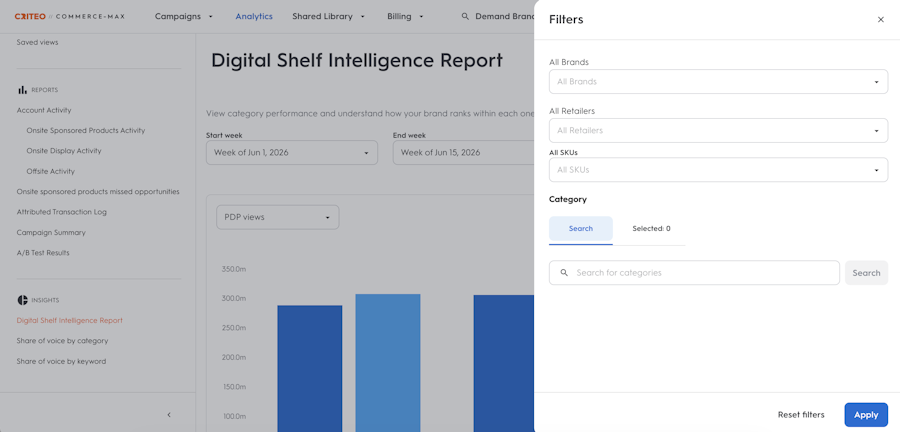Open Offsite Activity report

pos(51,172)
